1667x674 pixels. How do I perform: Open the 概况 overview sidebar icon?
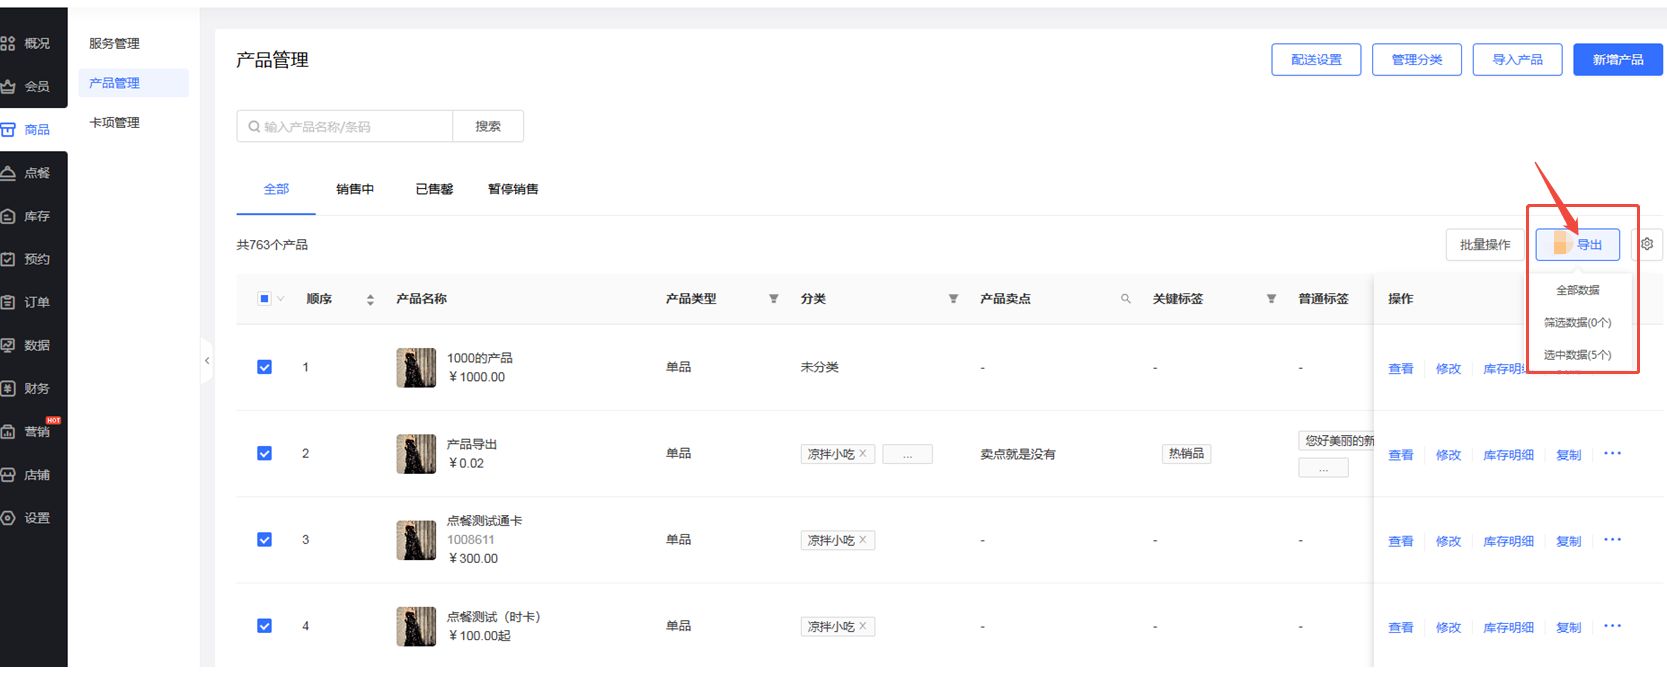[9, 43]
